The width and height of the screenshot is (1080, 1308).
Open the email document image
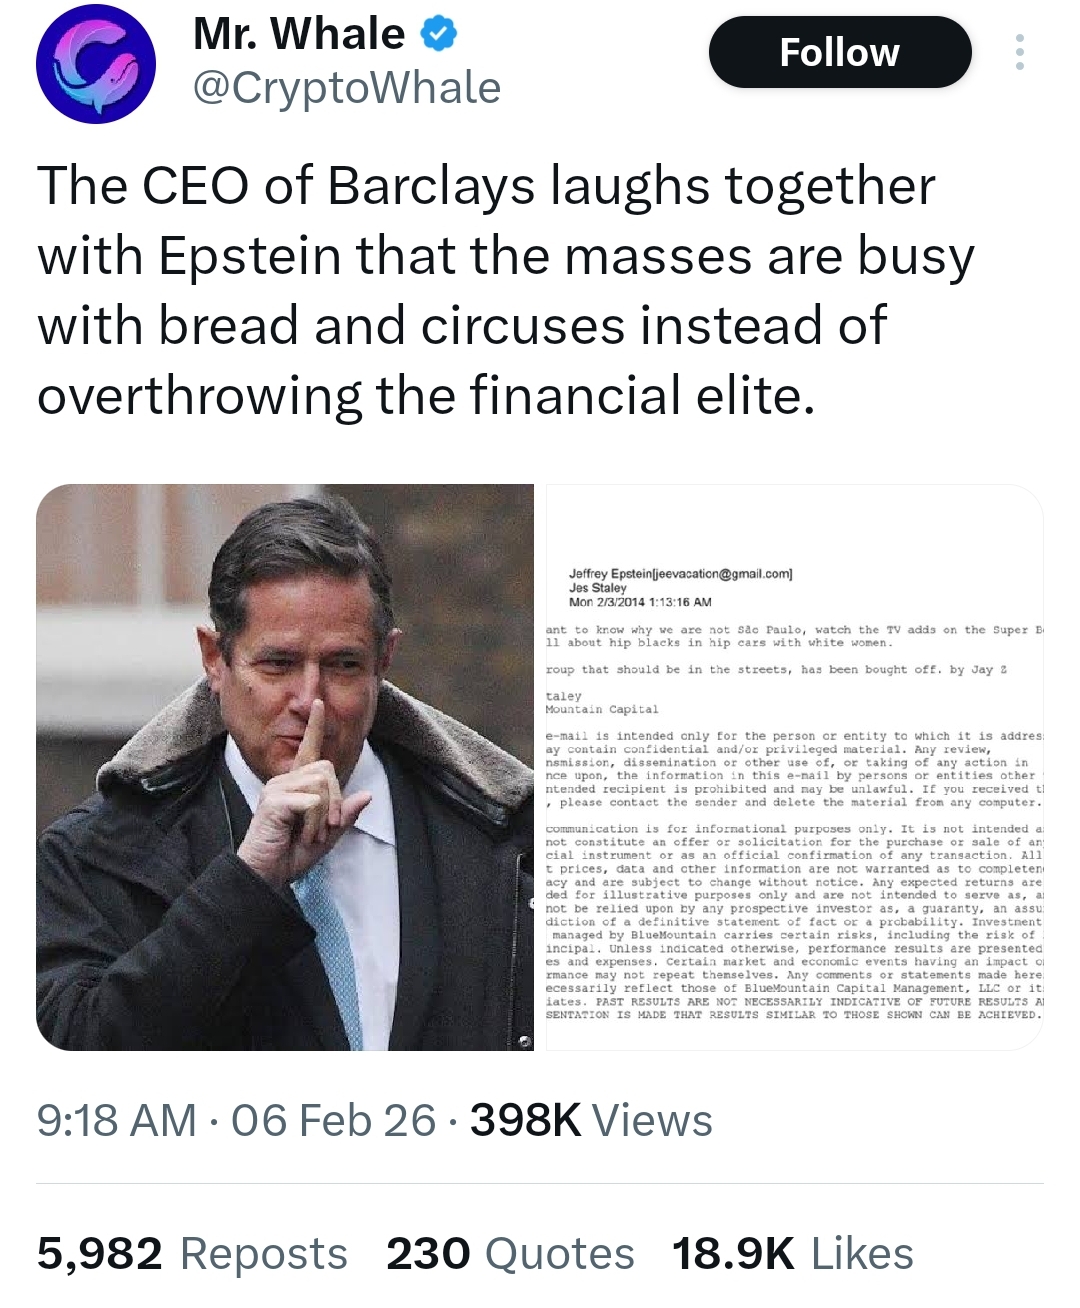point(794,767)
